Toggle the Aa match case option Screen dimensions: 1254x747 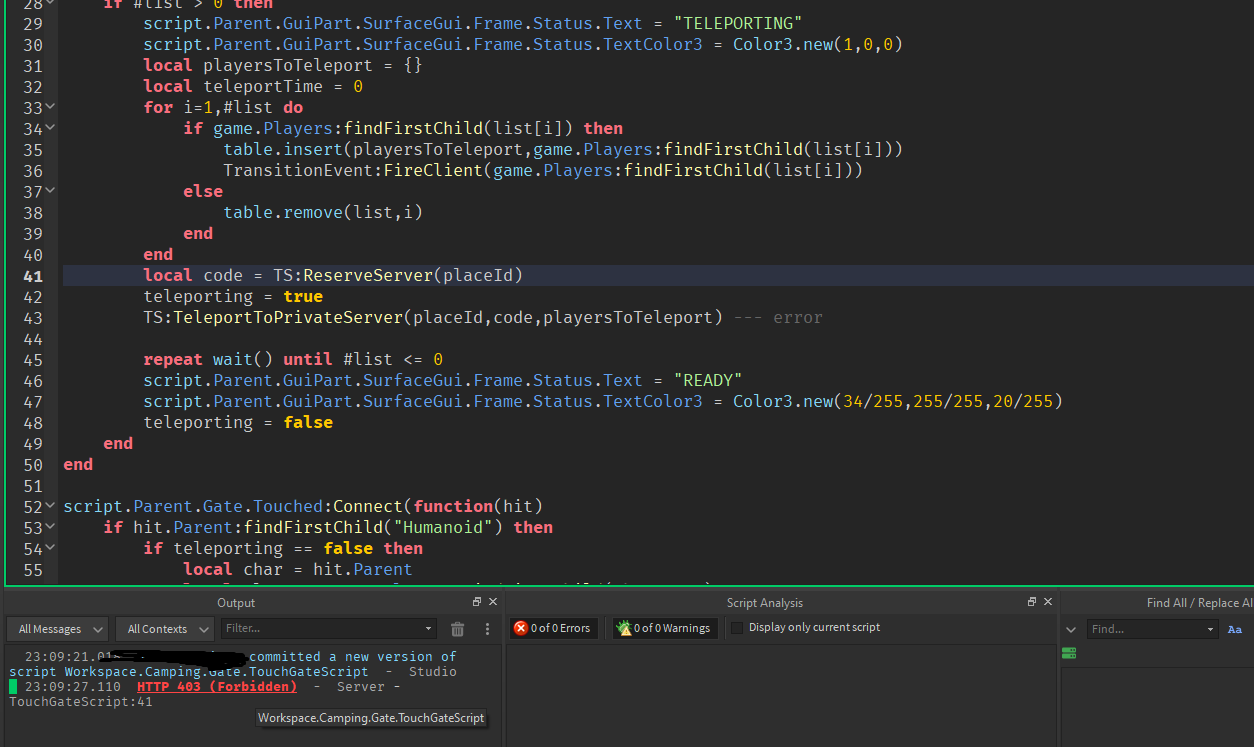pyautogui.click(x=1234, y=629)
